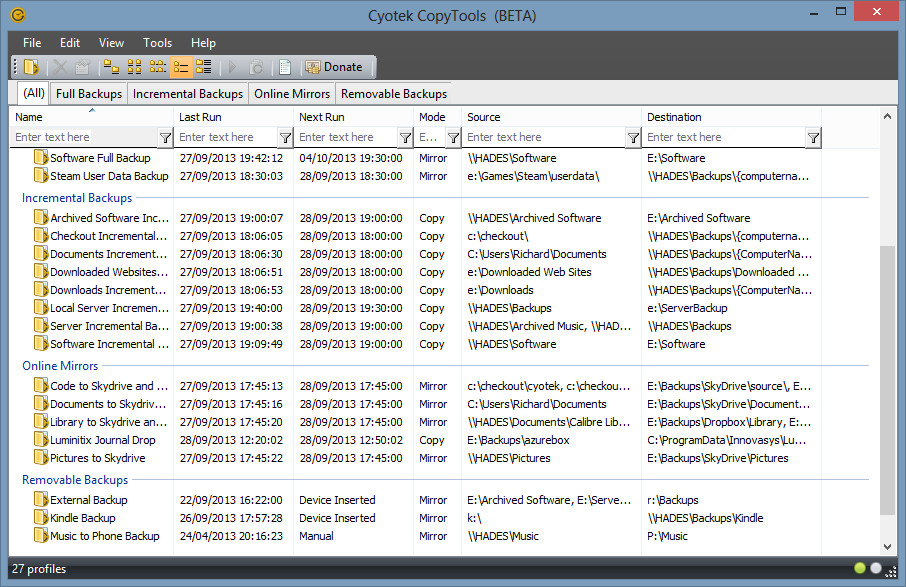Image resolution: width=906 pixels, height=587 pixels.
Task: Select the 'Archived Software Inc…' profile name
Action: 109,218
